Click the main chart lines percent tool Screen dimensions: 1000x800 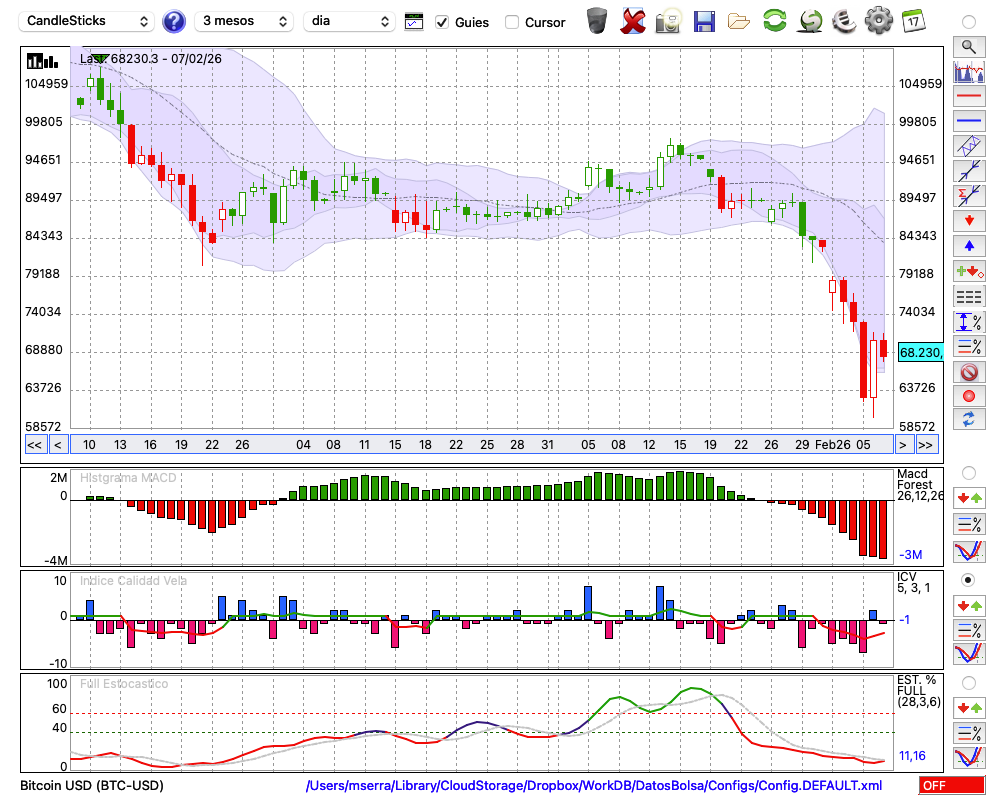pos(969,346)
